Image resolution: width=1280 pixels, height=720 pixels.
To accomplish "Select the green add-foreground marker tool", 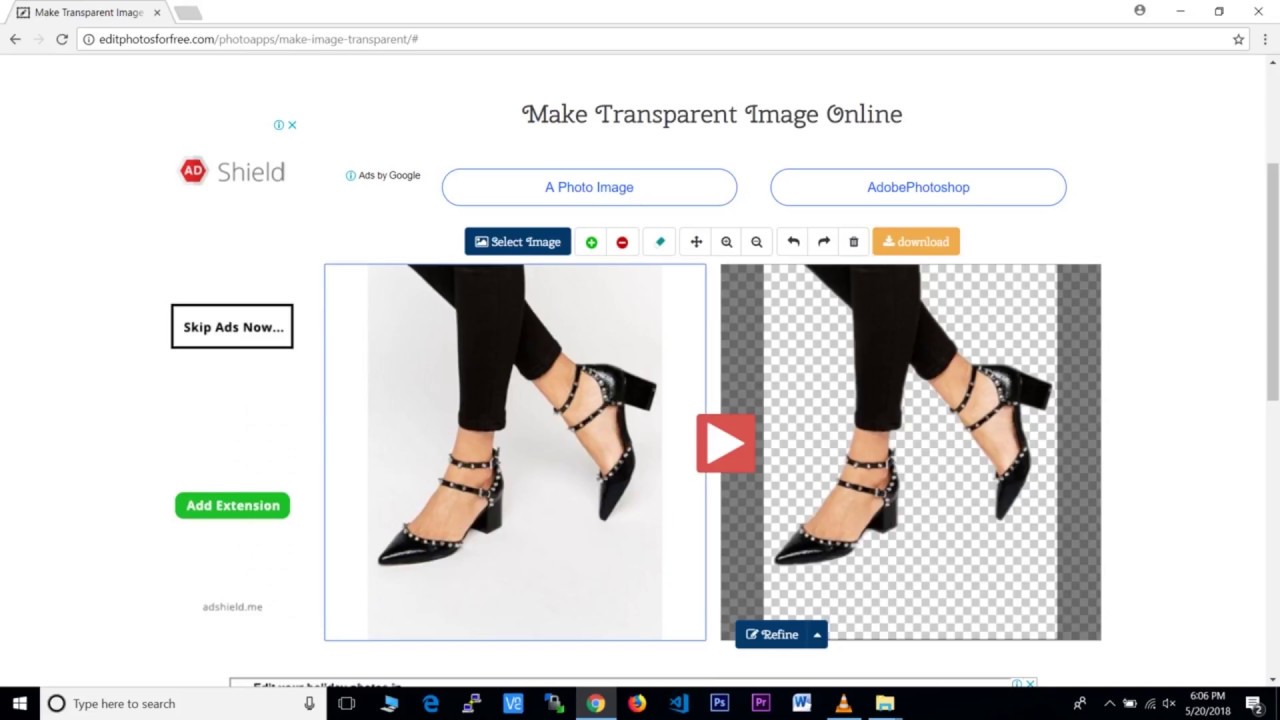I will click(x=591, y=242).
